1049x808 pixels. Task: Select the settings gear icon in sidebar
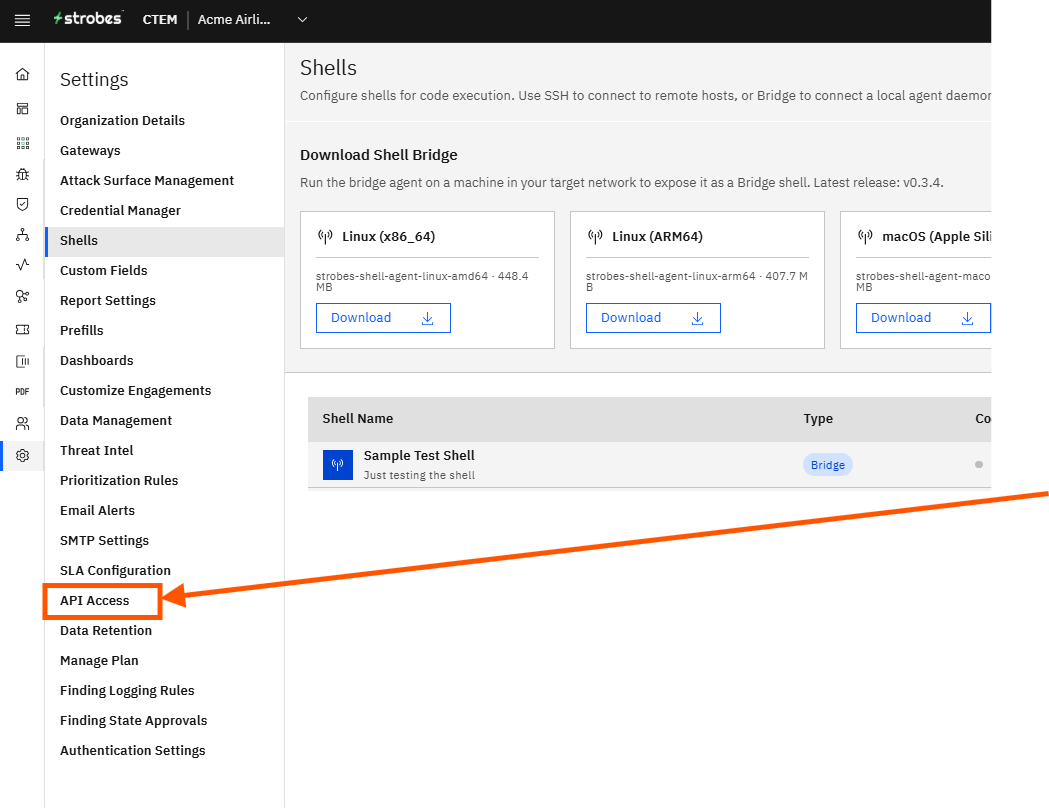[x=22, y=456]
